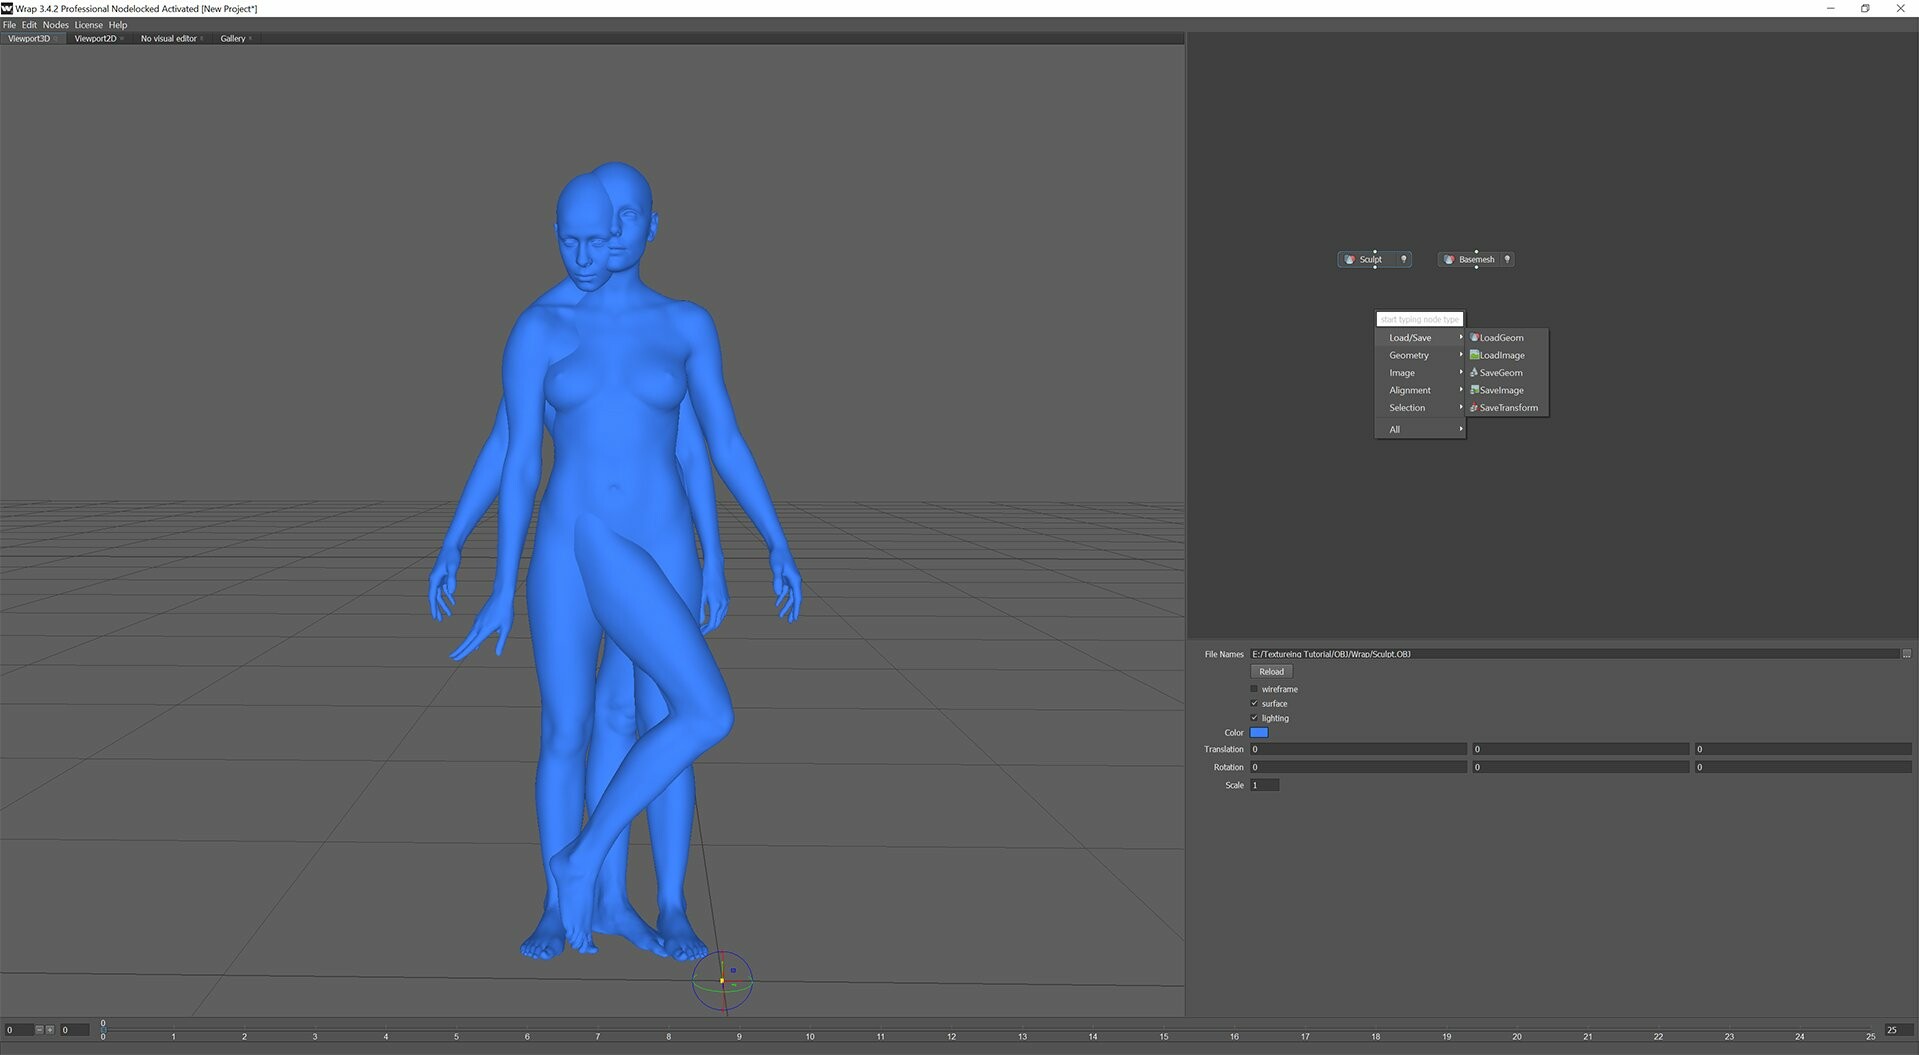Enable the wireframe checkbox
Image resolution: width=1919 pixels, height=1055 pixels.
[1254, 689]
